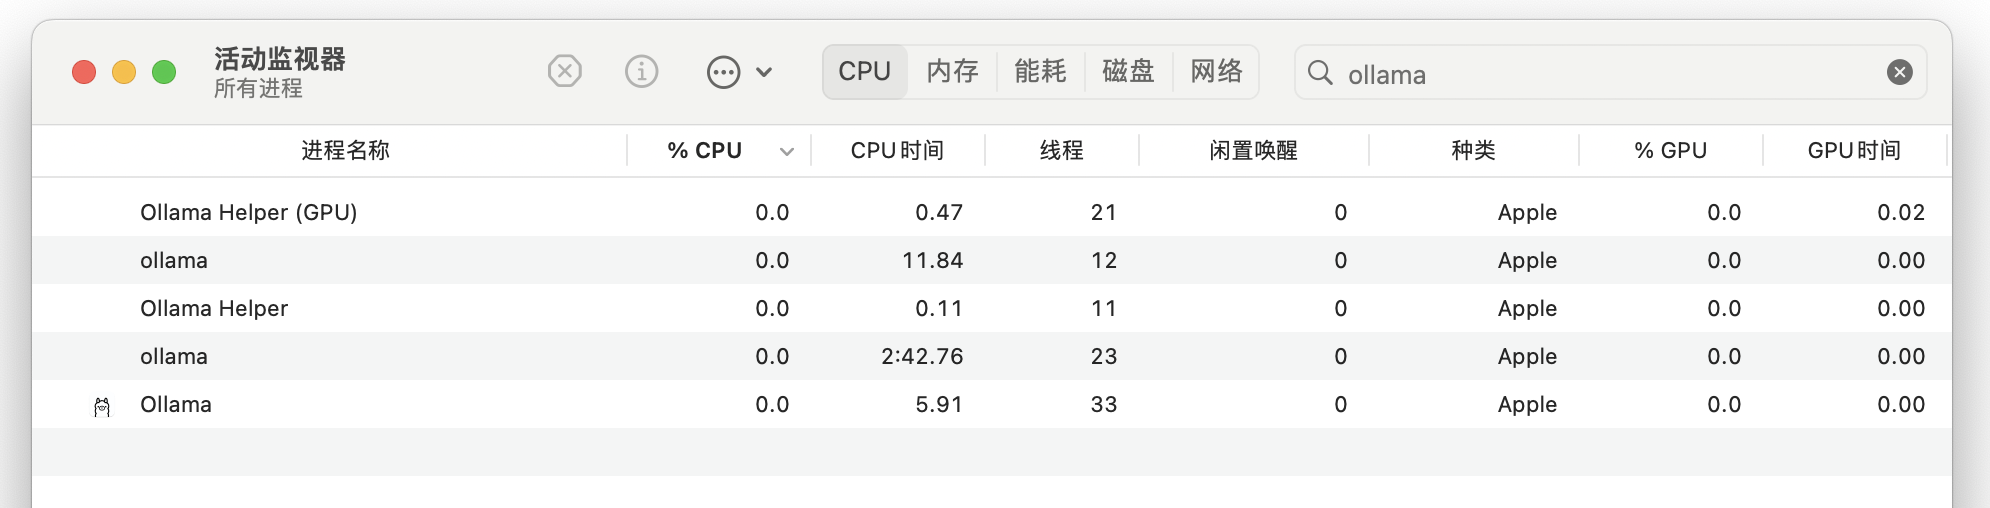Toggle sort order via % CPU column arrow
1990x508 pixels.
coord(787,151)
